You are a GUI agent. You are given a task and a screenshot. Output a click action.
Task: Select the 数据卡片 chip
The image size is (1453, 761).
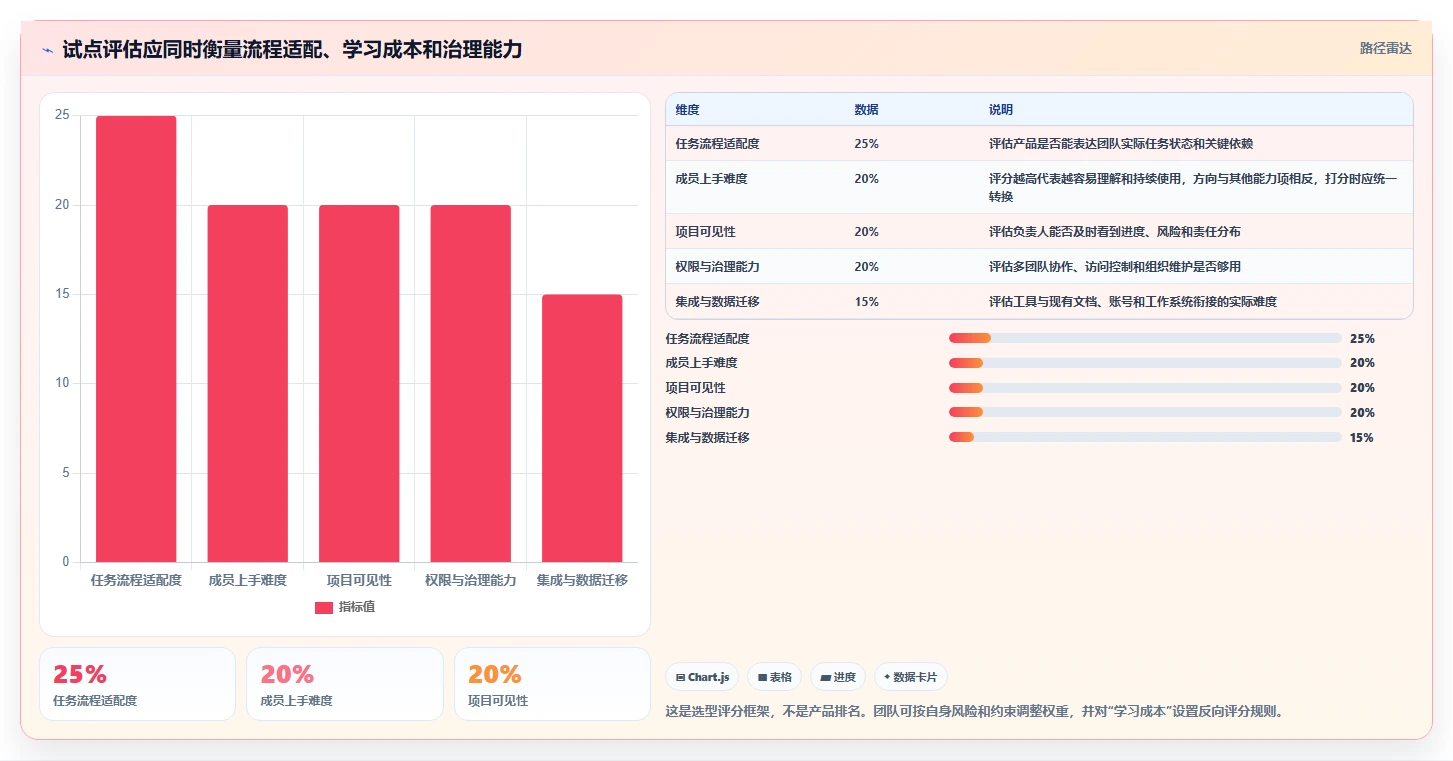[x=910, y=677]
